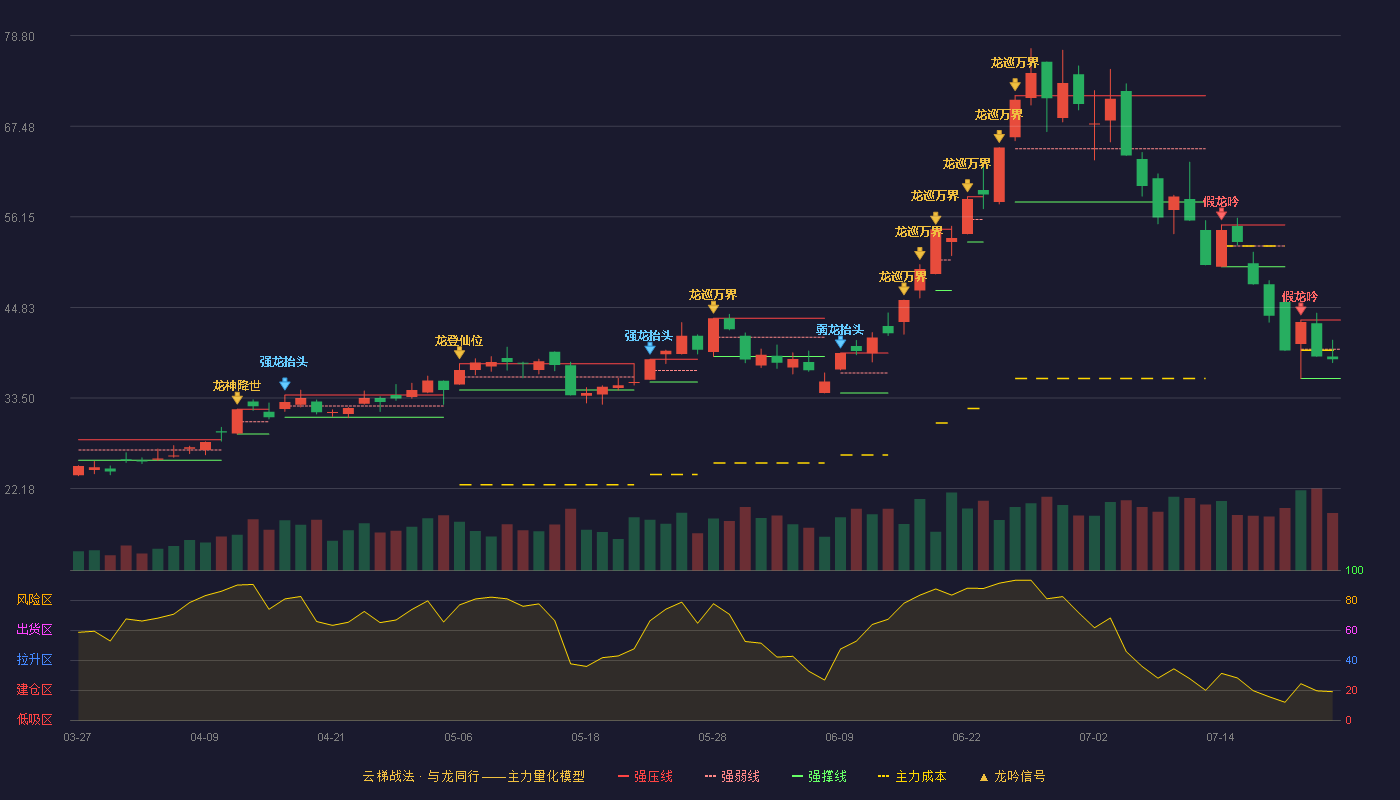This screenshot has height=800, width=1400.
Task: Click the 07-14 date label
Action: coord(1220,737)
